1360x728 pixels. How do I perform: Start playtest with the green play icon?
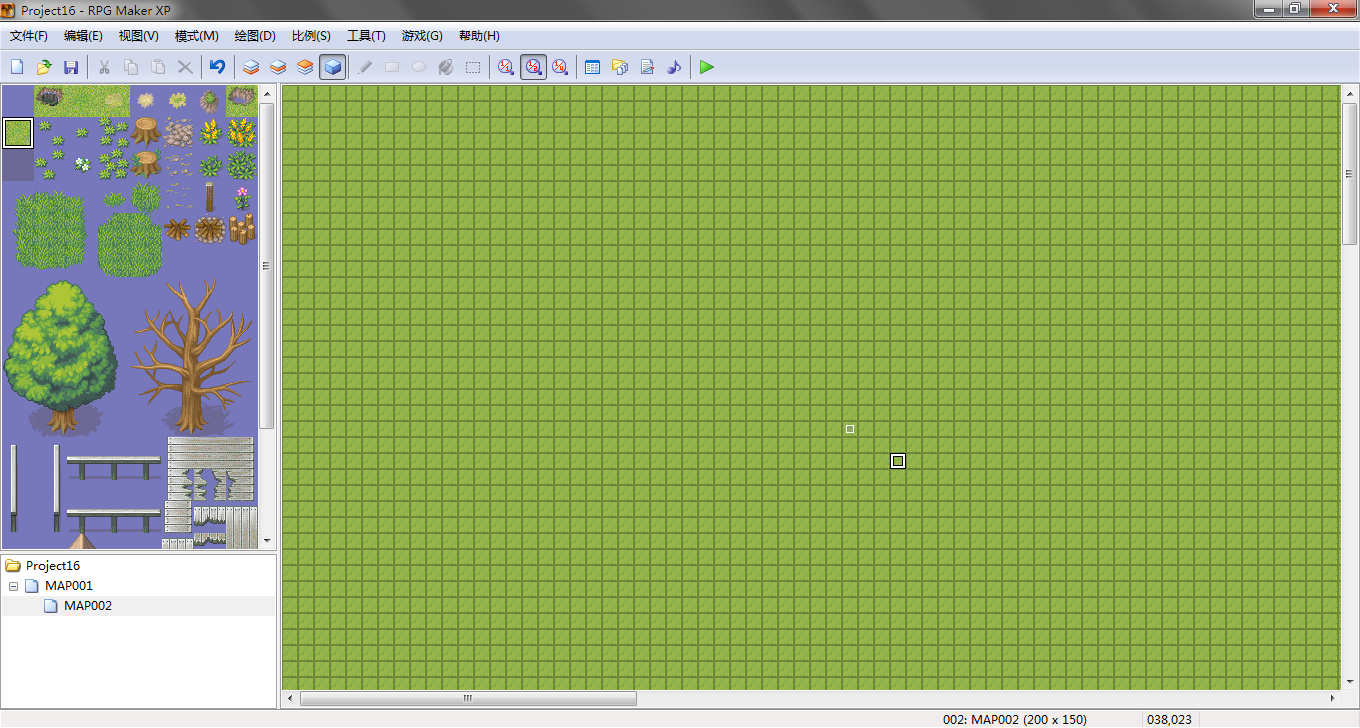click(x=707, y=67)
